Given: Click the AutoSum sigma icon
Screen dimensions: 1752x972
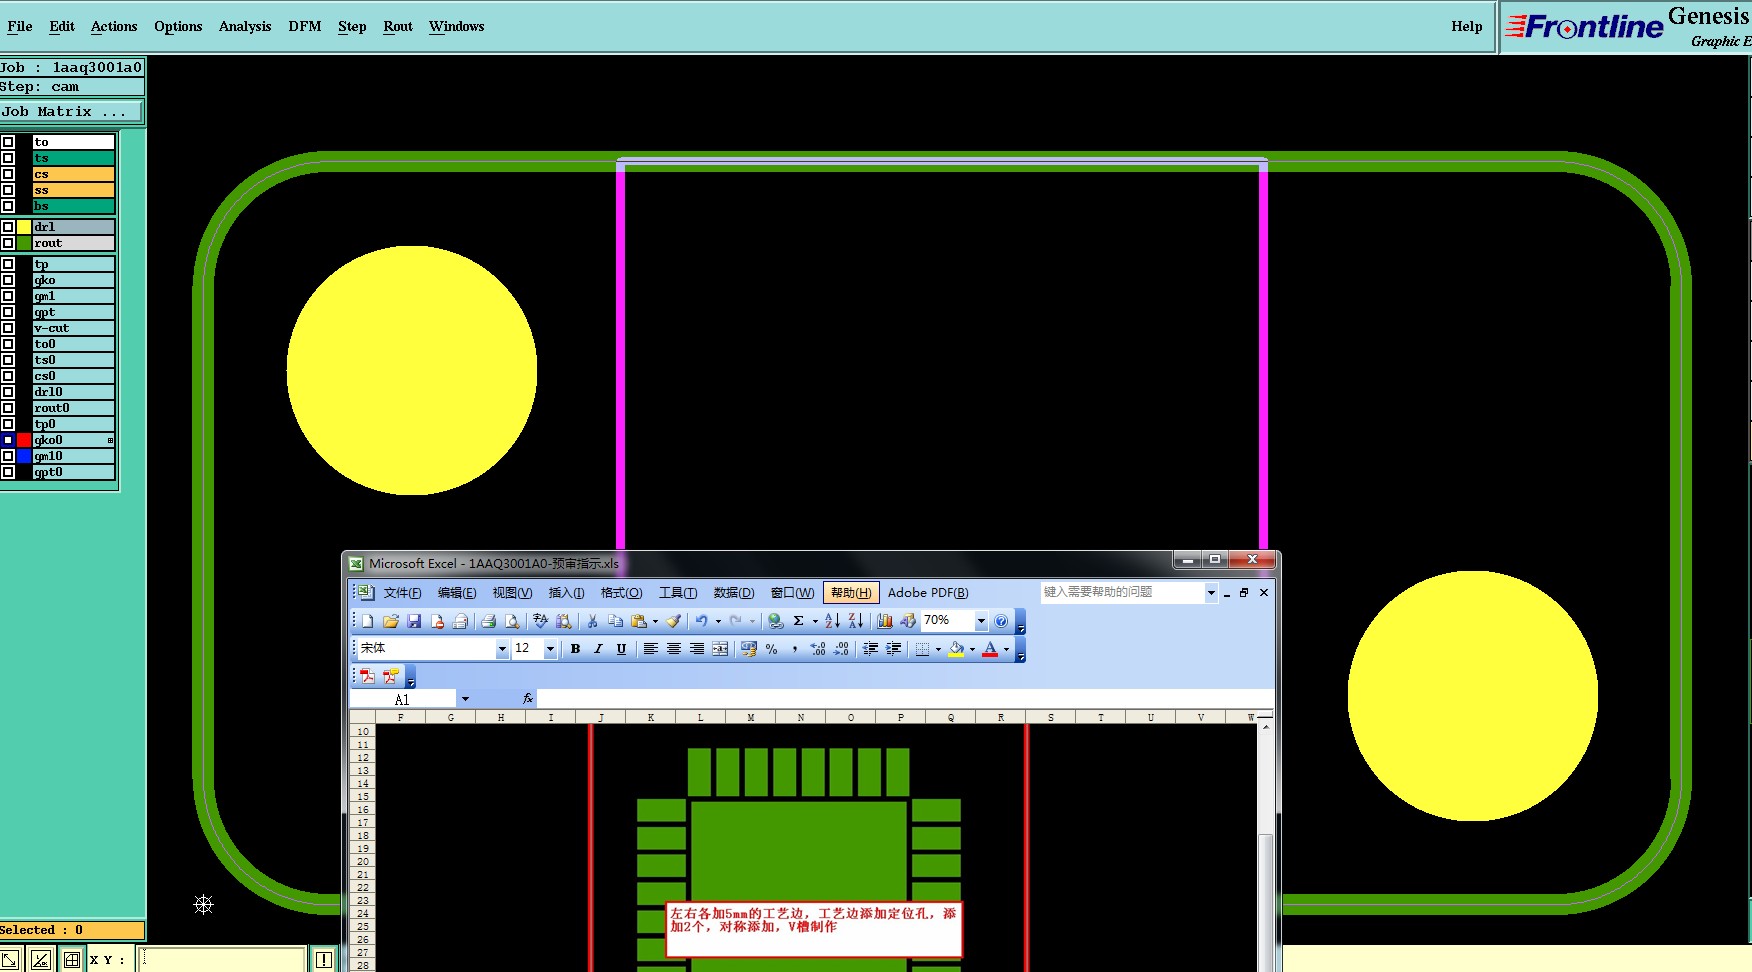Looking at the screenshot, I should [x=799, y=621].
